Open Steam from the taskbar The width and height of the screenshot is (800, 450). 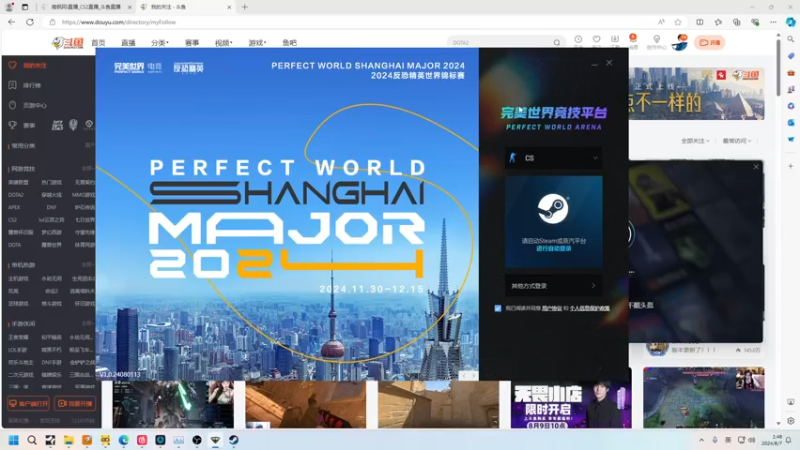coord(234,440)
